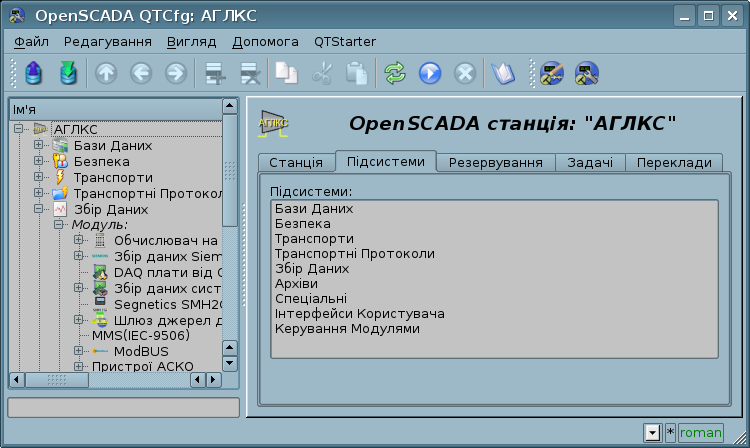
Task: Click the tree panel vertical scrollbar down arrow
Action: (x=230, y=363)
